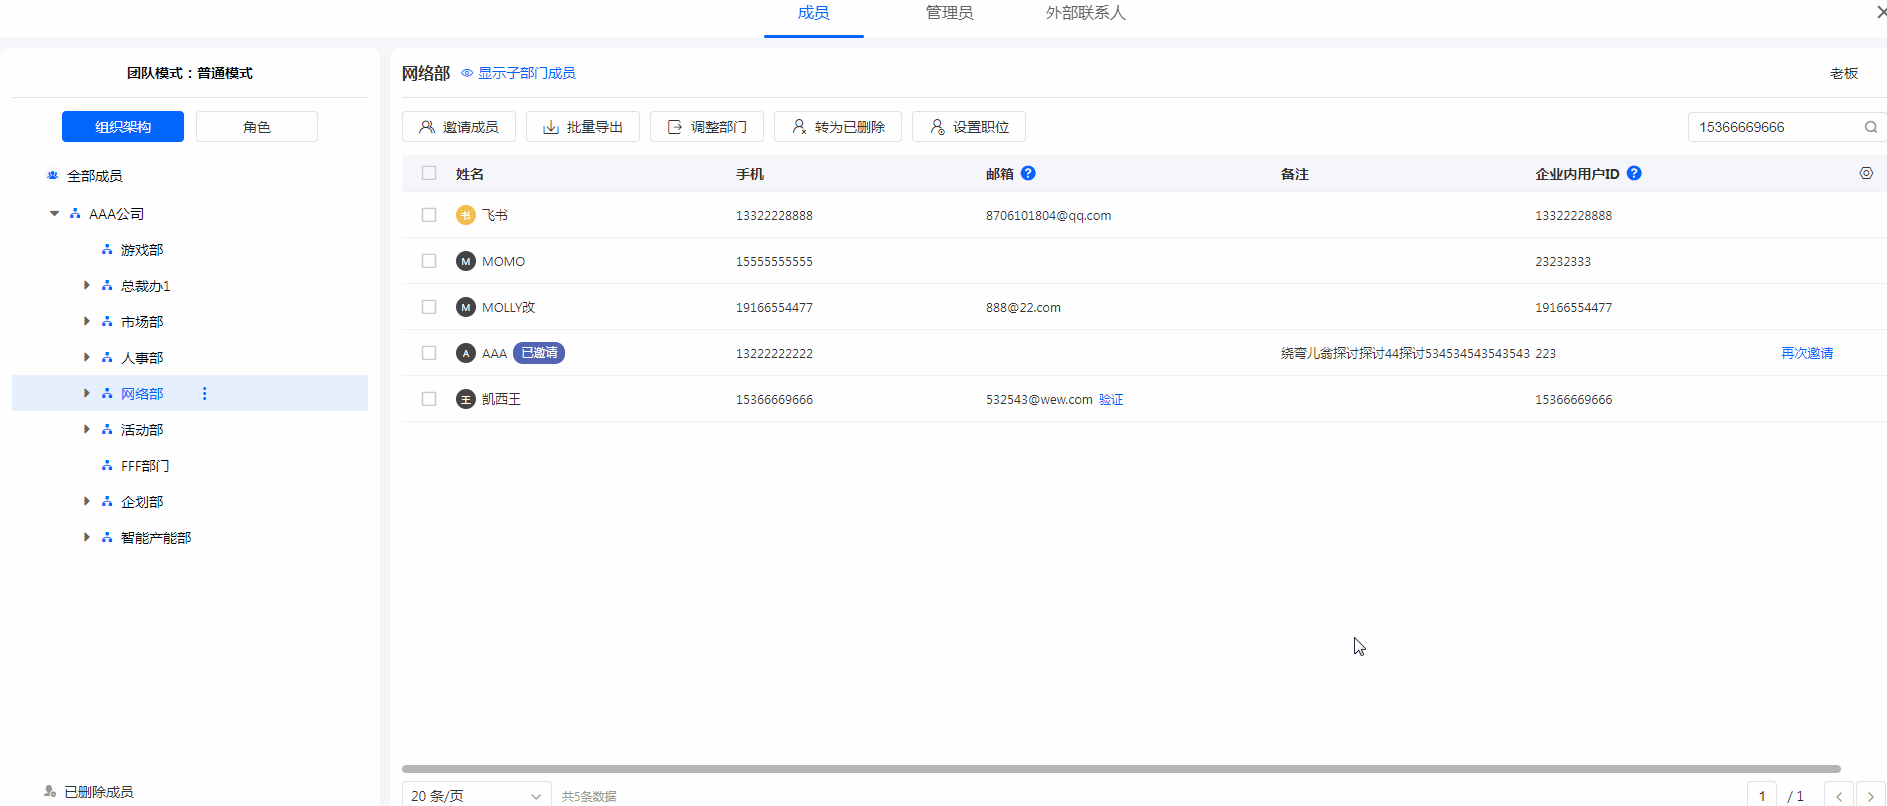This screenshot has height=806, width=1887.
Task: Click the 飞书 member avatar
Action: click(x=465, y=215)
